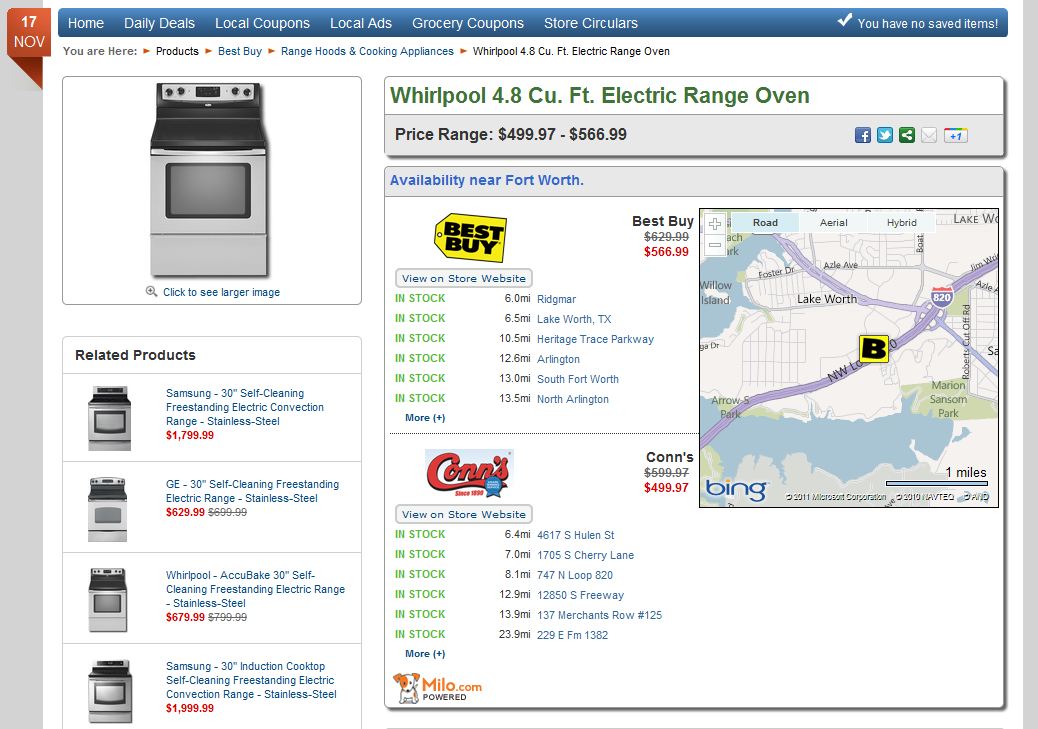Open GE Self-Cleaning range thumbnail
Viewport: 1038px width, 729px height.
tap(107, 509)
